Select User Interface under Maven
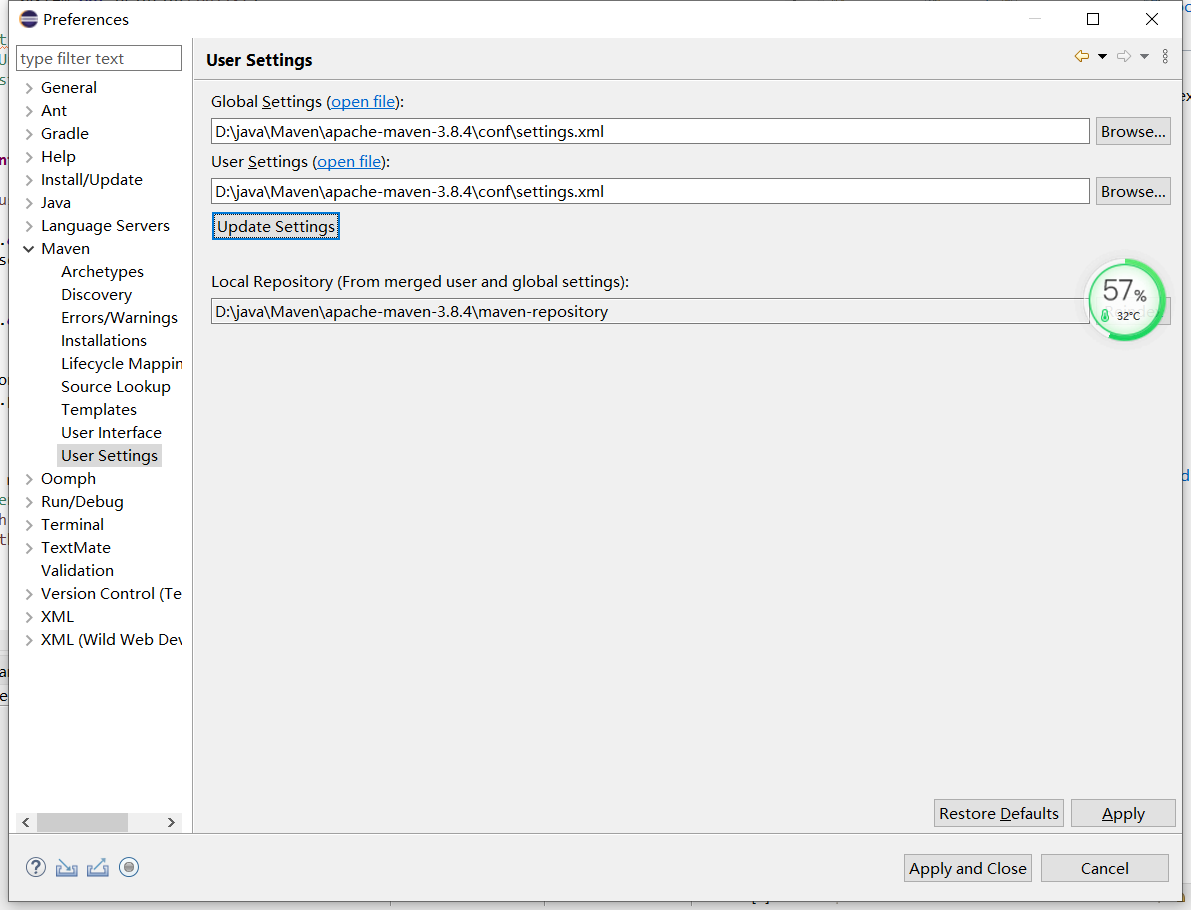 click(x=112, y=432)
